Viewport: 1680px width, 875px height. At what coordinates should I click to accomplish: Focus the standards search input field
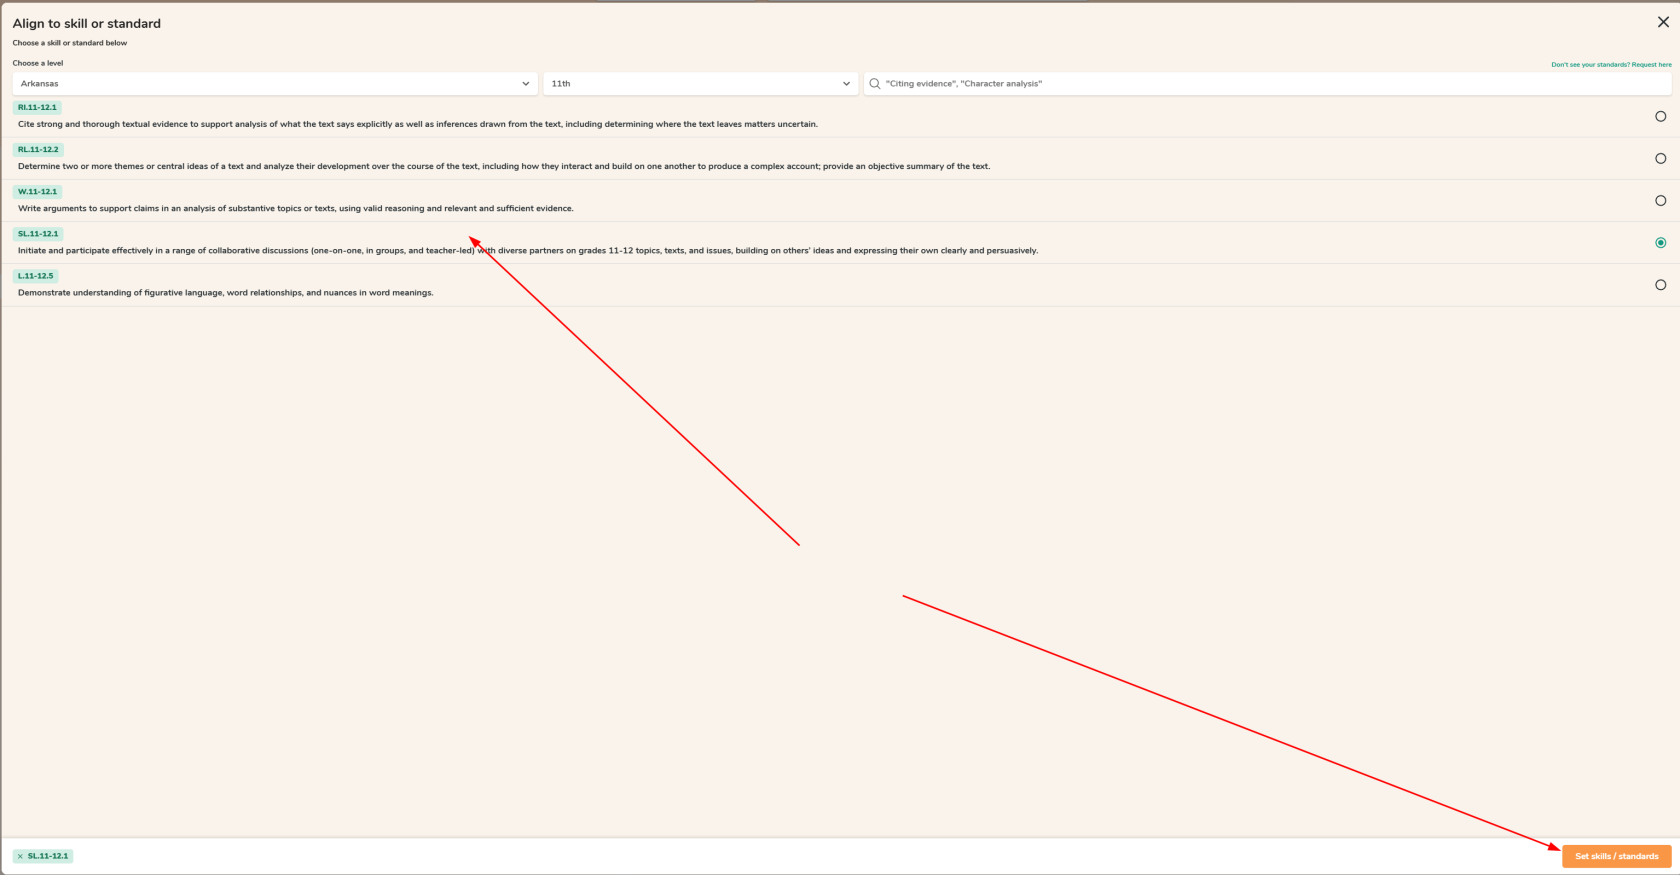[1267, 84]
